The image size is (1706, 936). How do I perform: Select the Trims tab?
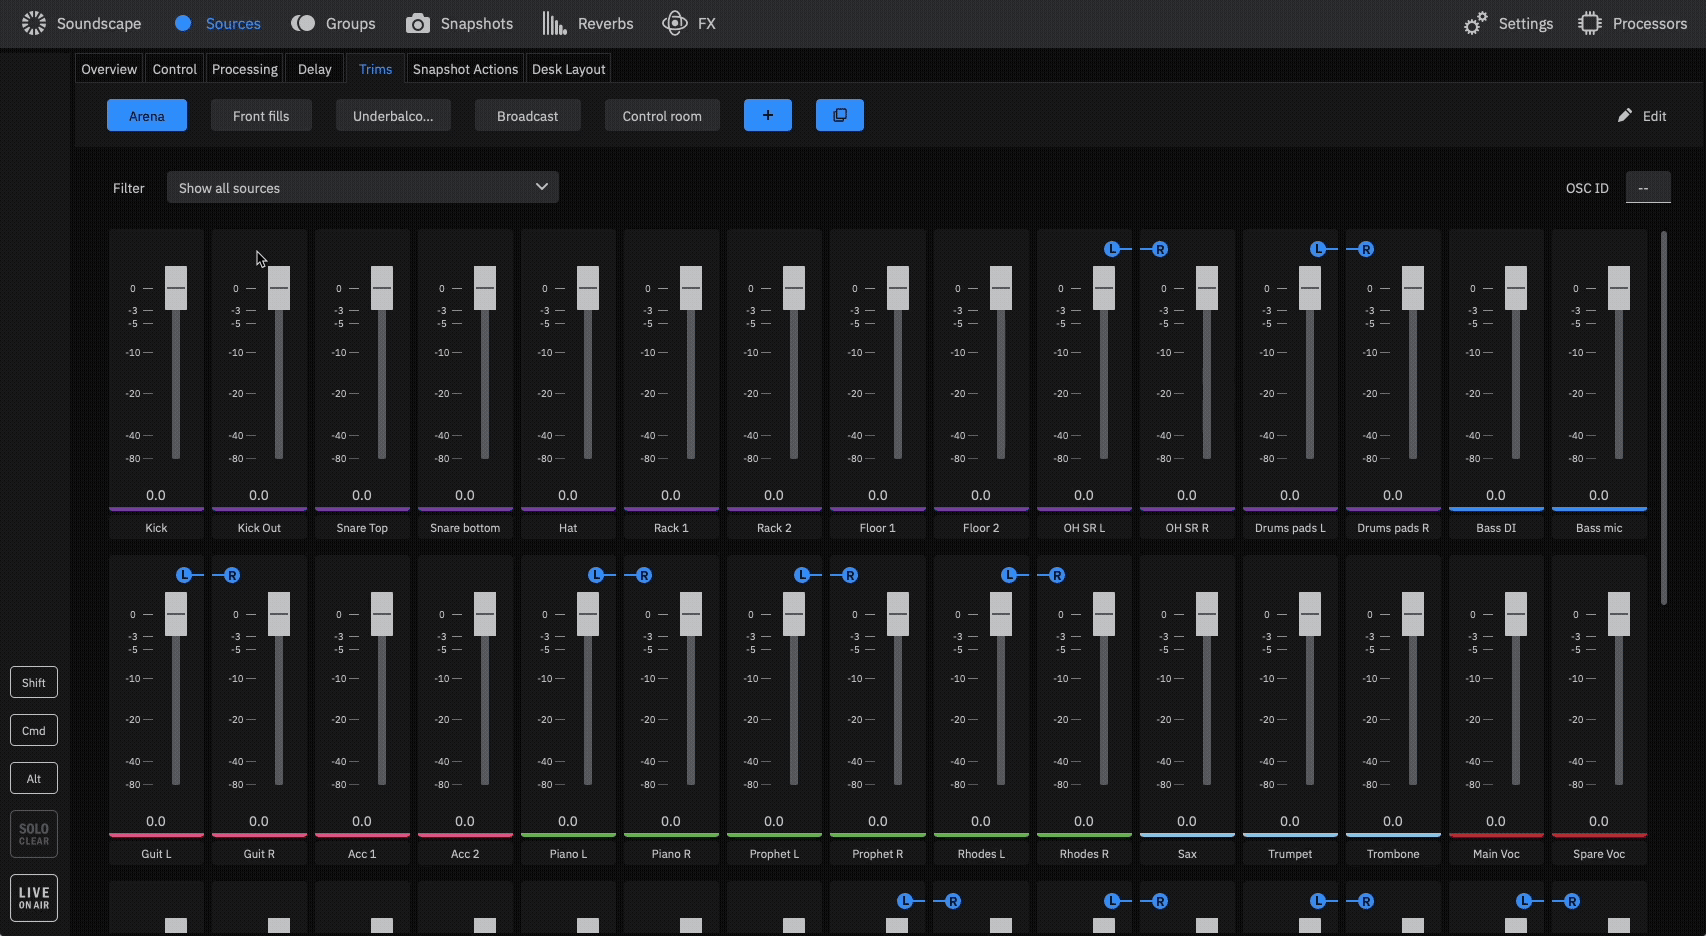[x=375, y=69]
